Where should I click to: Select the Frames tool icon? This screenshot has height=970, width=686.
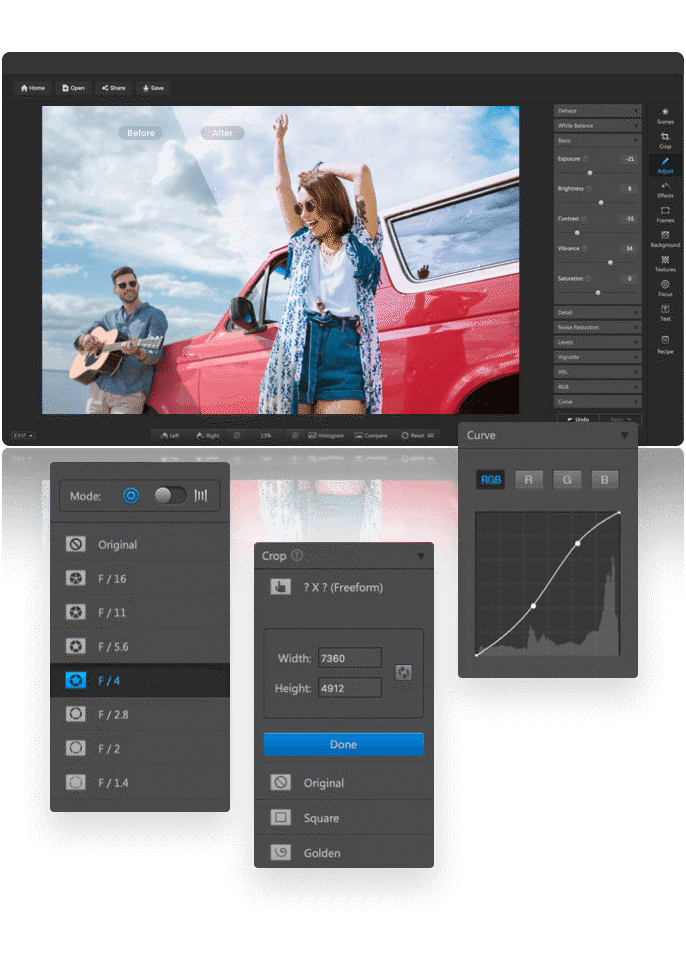(x=665, y=215)
